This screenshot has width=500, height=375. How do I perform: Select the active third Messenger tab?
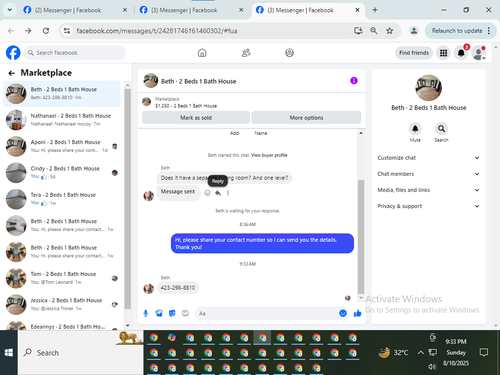[x=308, y=10]
